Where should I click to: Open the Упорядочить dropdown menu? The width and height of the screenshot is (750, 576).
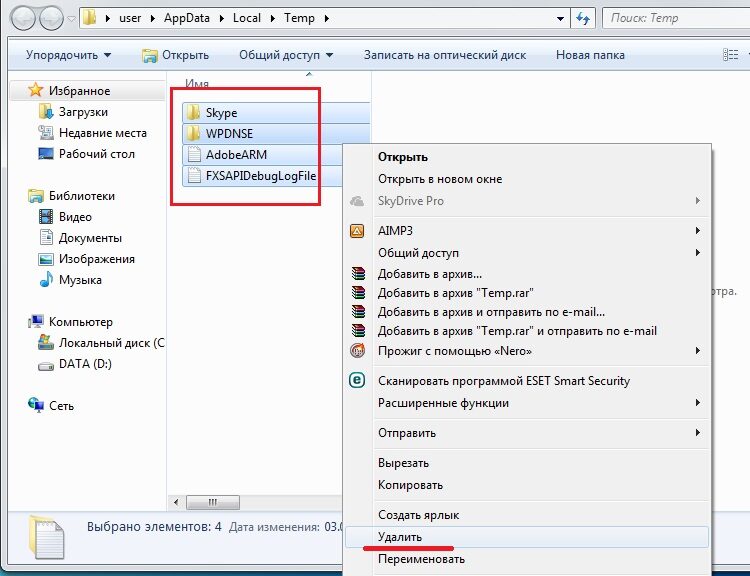(x=68, y=55)
